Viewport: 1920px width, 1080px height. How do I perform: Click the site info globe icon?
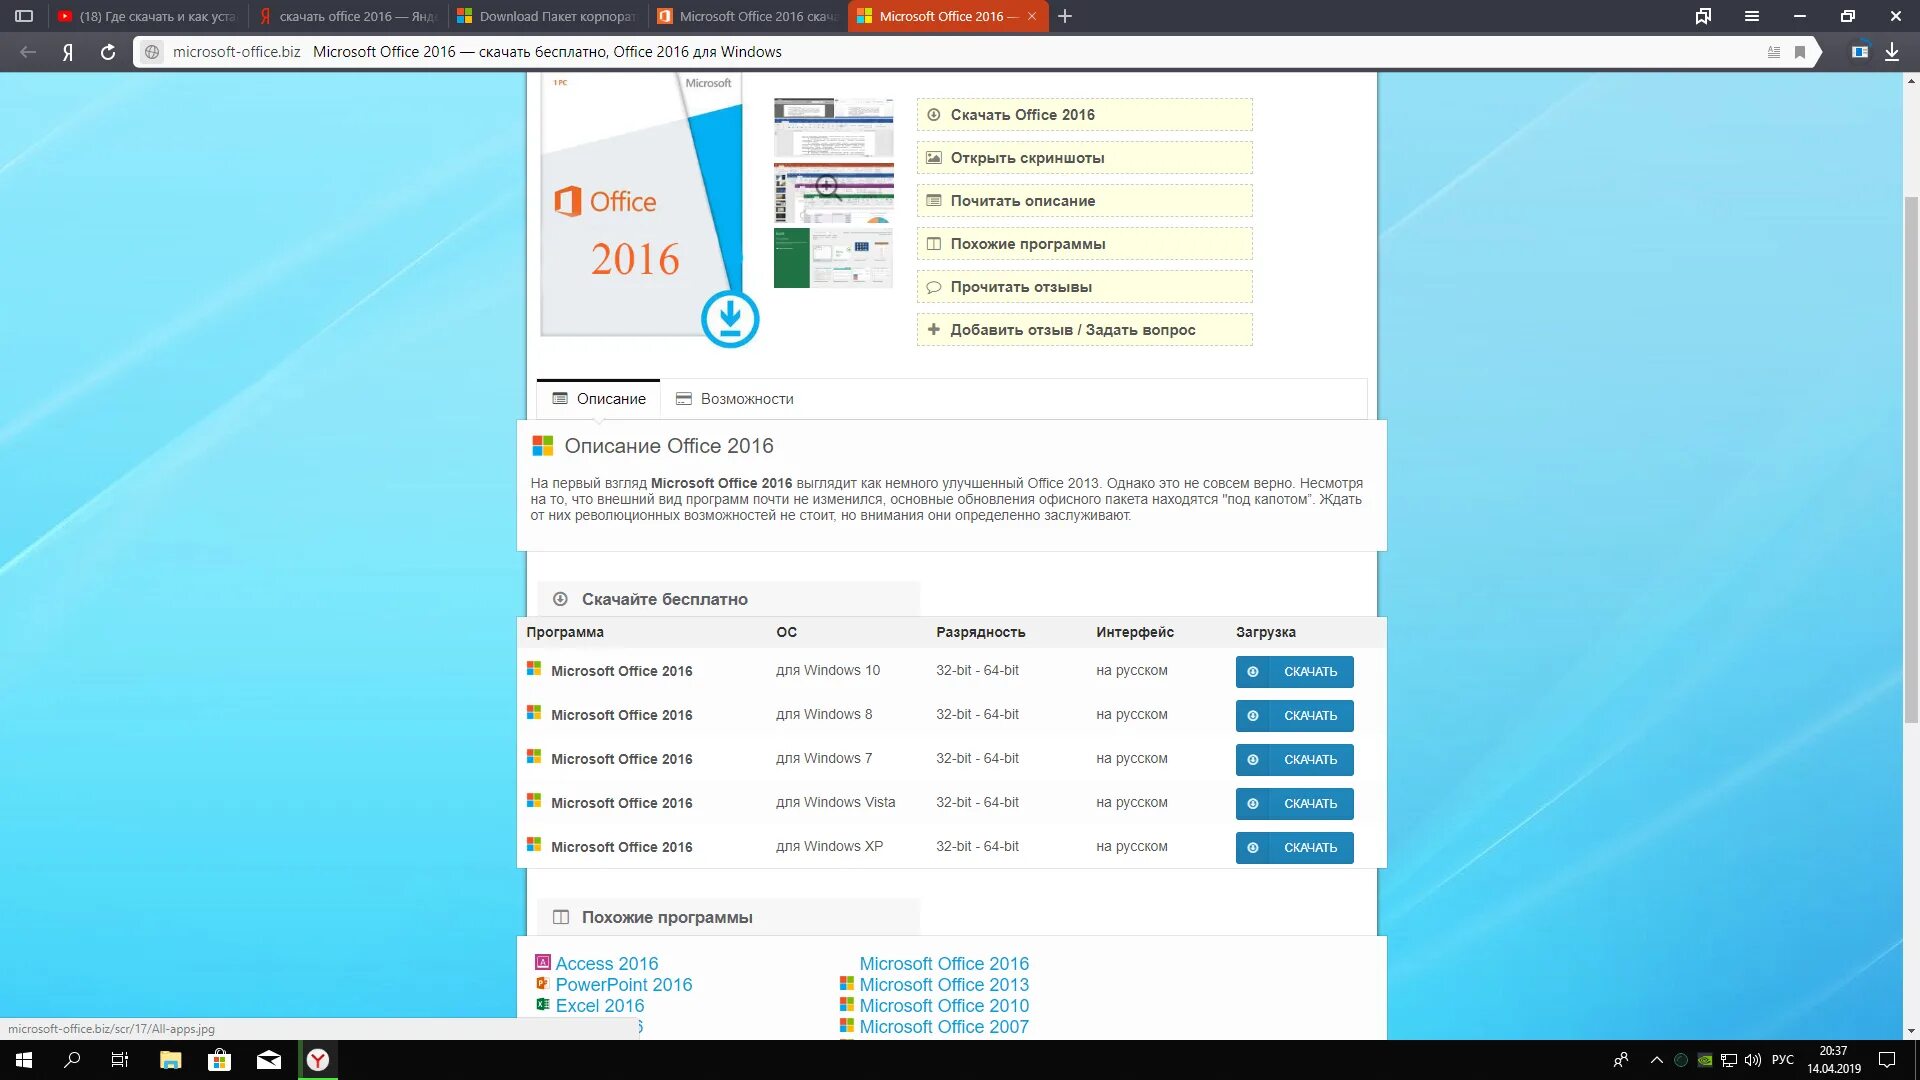pyautogui.click(x=152, y=52)
